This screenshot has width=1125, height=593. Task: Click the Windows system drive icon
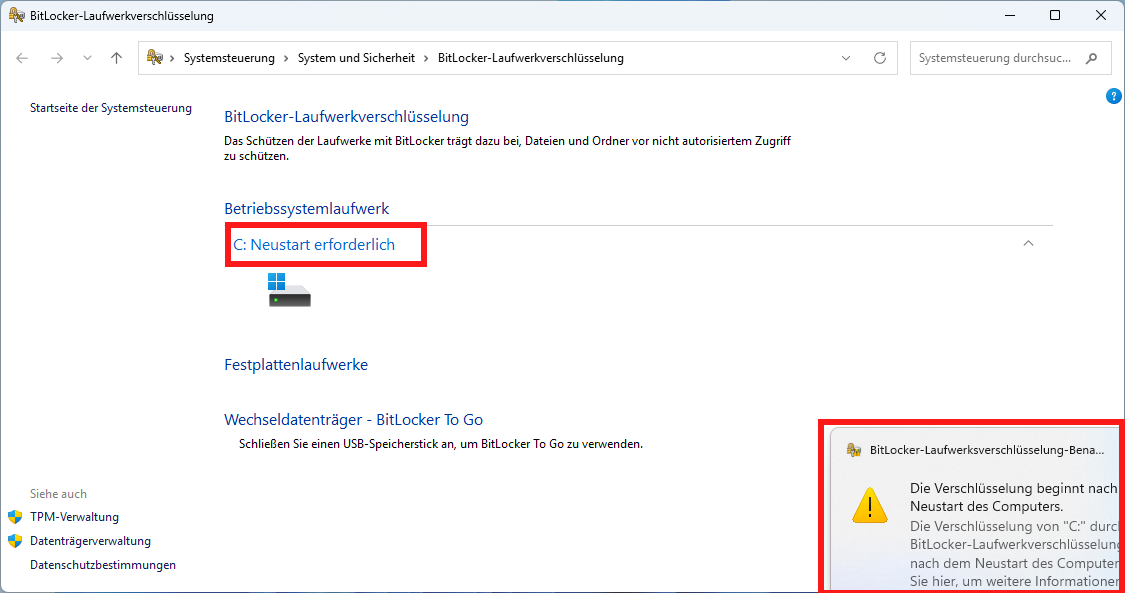click(x=289, y=290)
